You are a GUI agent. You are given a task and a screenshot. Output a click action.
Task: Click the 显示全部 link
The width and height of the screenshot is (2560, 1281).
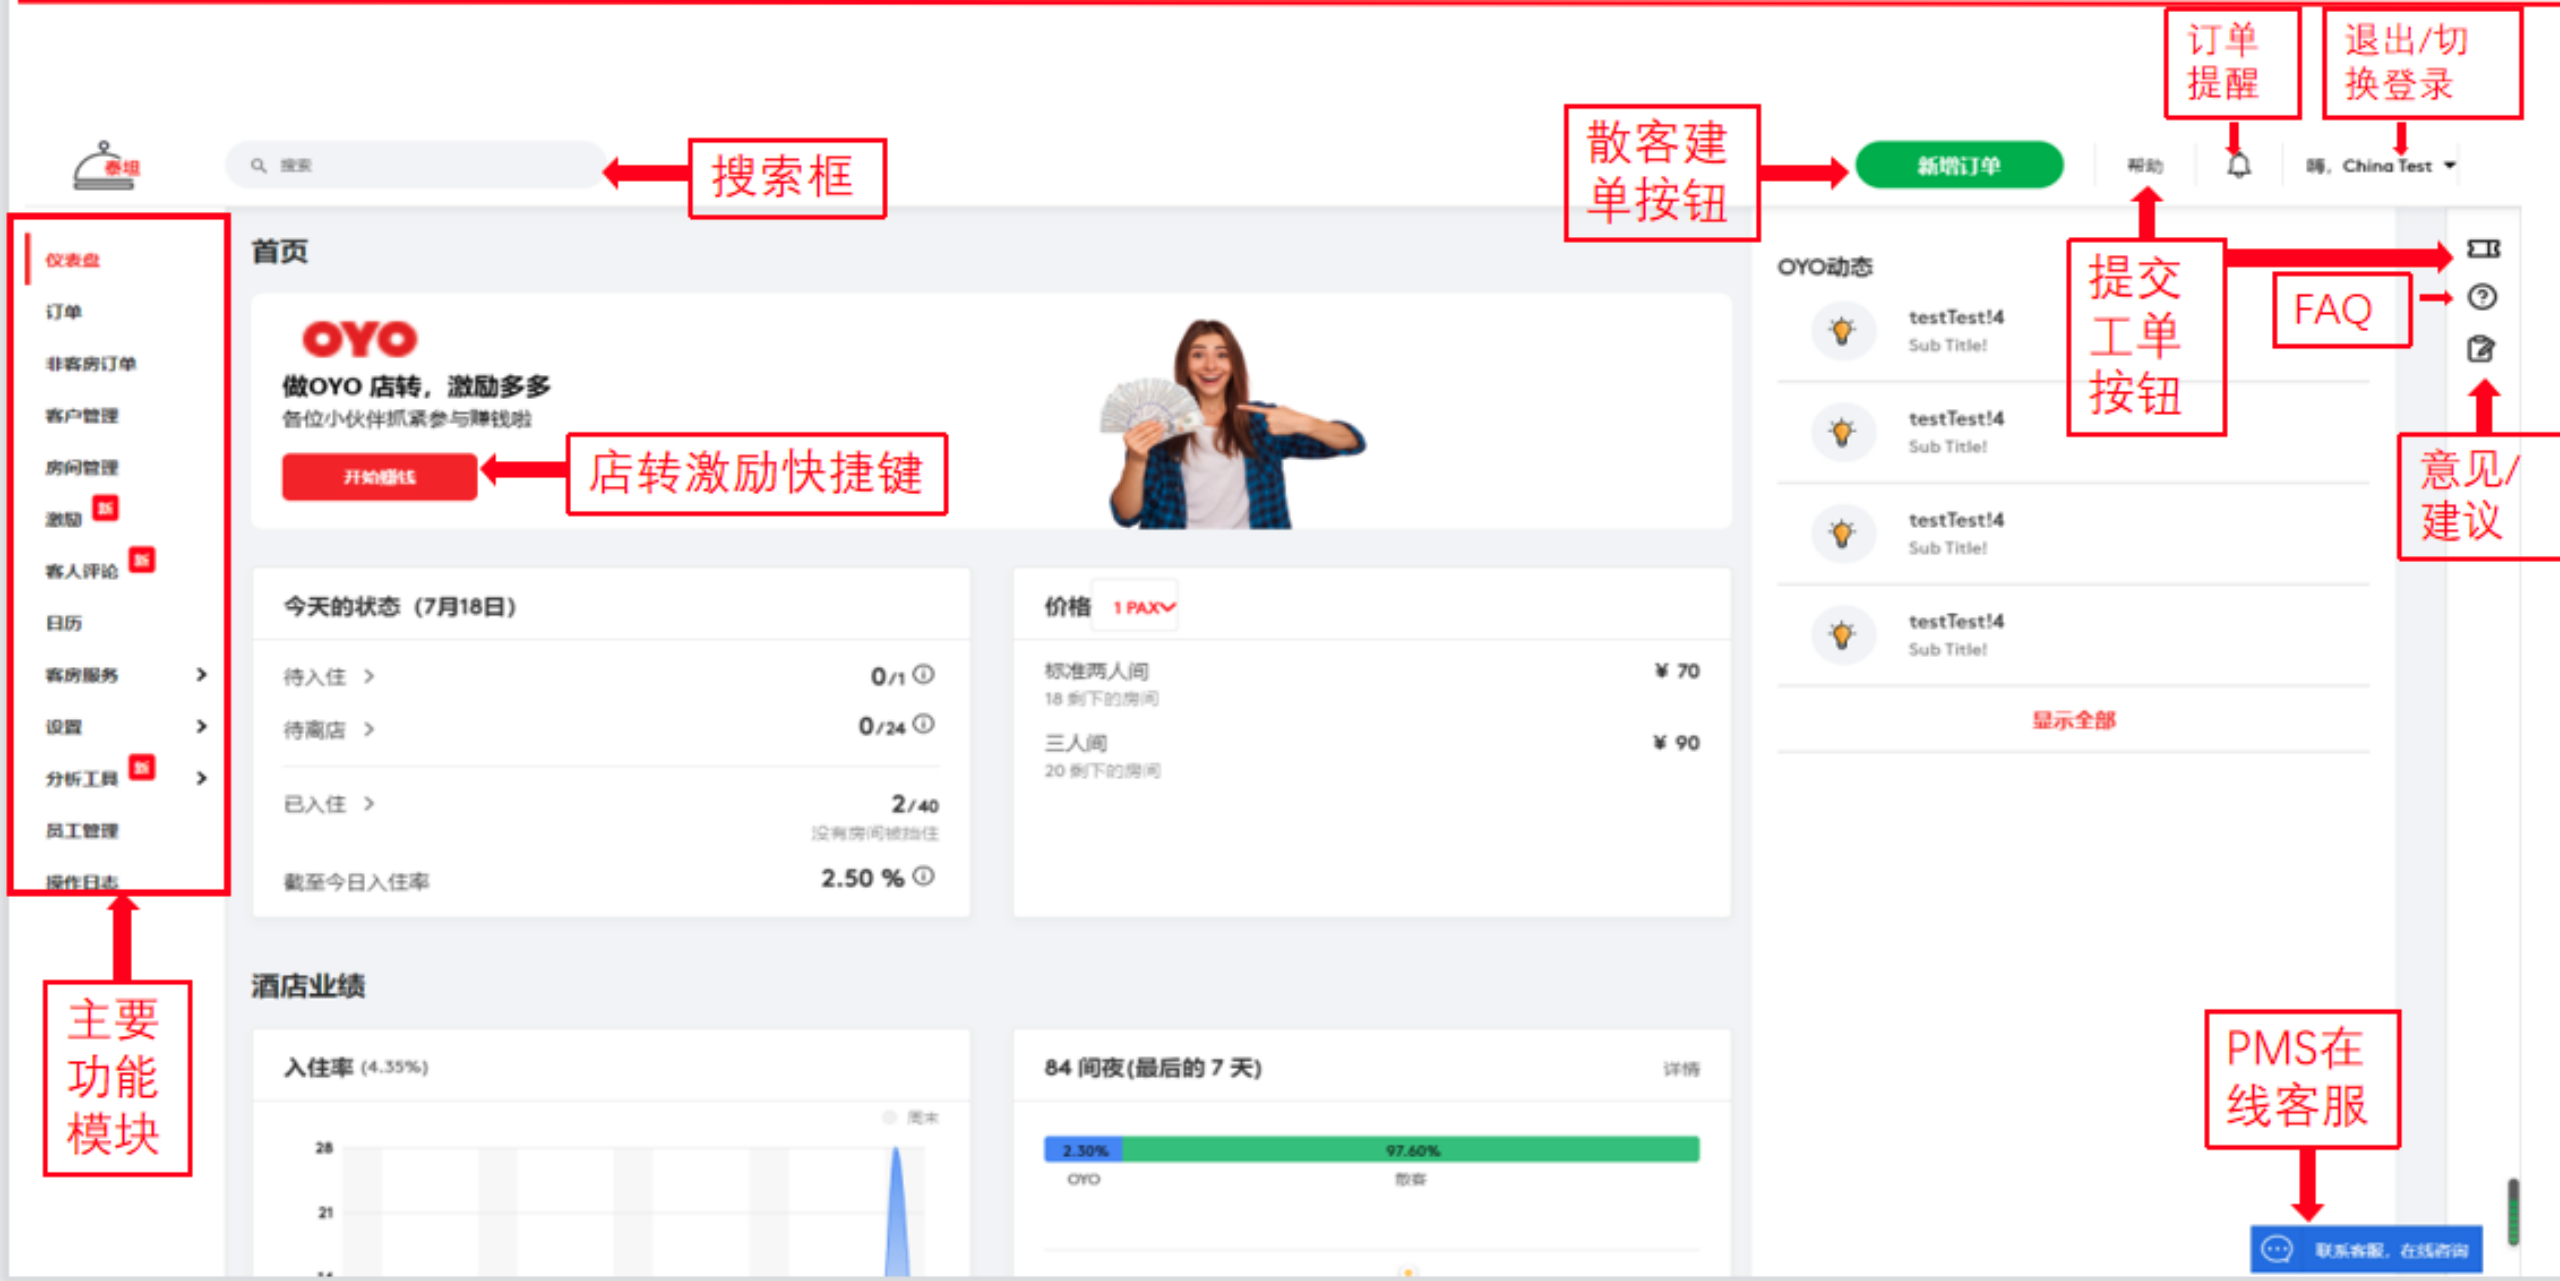[2073, 720]
